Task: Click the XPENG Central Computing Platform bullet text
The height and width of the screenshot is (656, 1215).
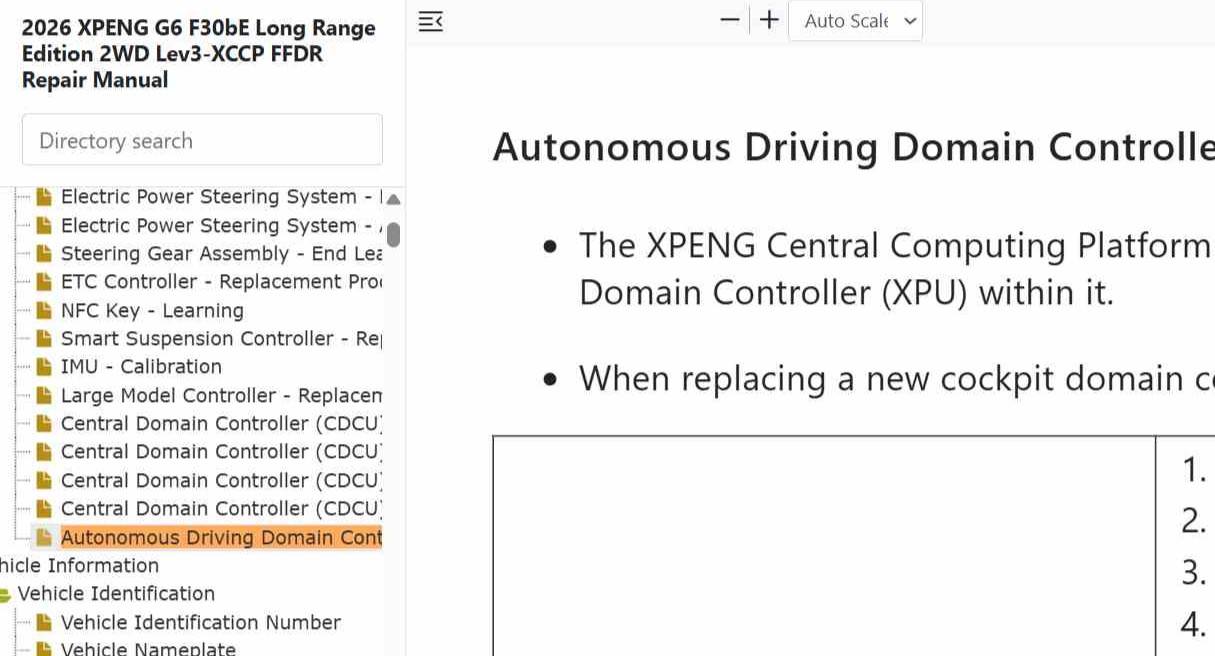Action: pyautogui.click(x=896, y=269)
